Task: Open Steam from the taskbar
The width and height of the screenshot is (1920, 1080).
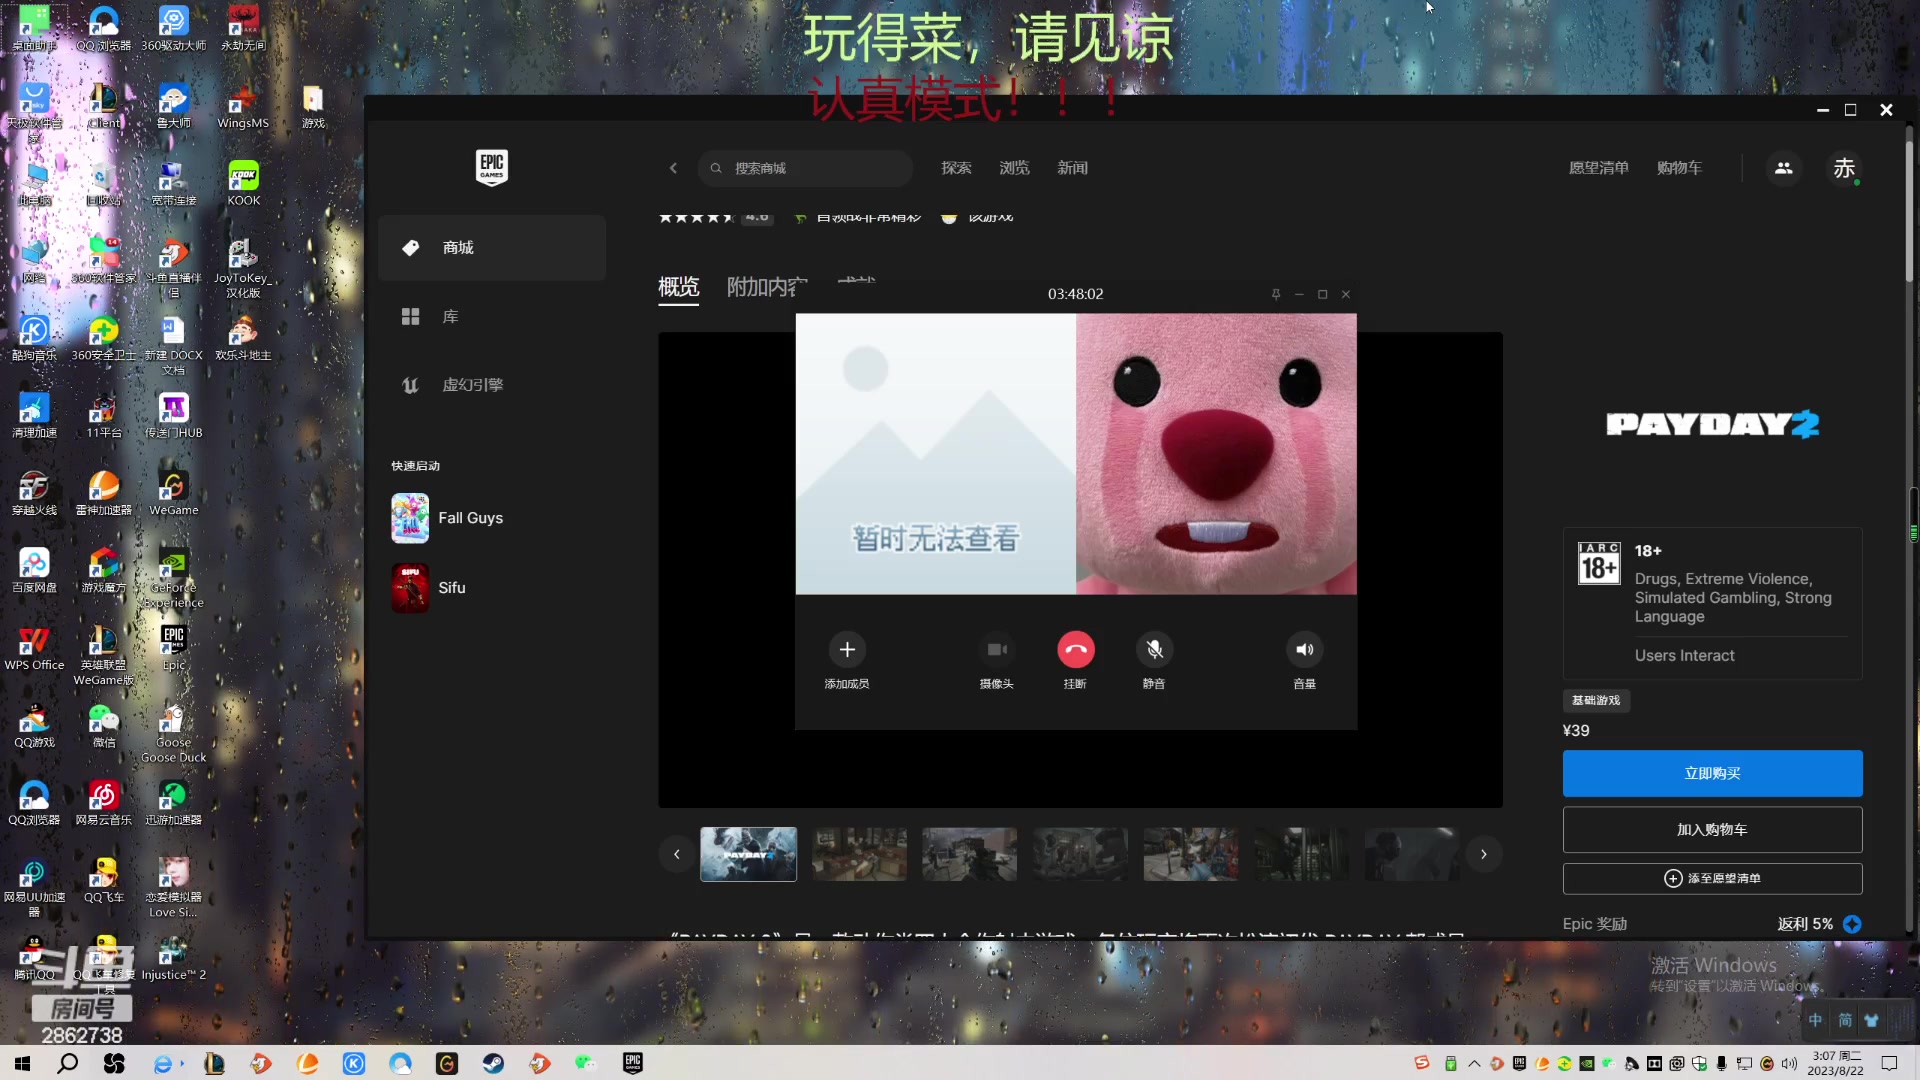Action: (x=493, y=1063)
